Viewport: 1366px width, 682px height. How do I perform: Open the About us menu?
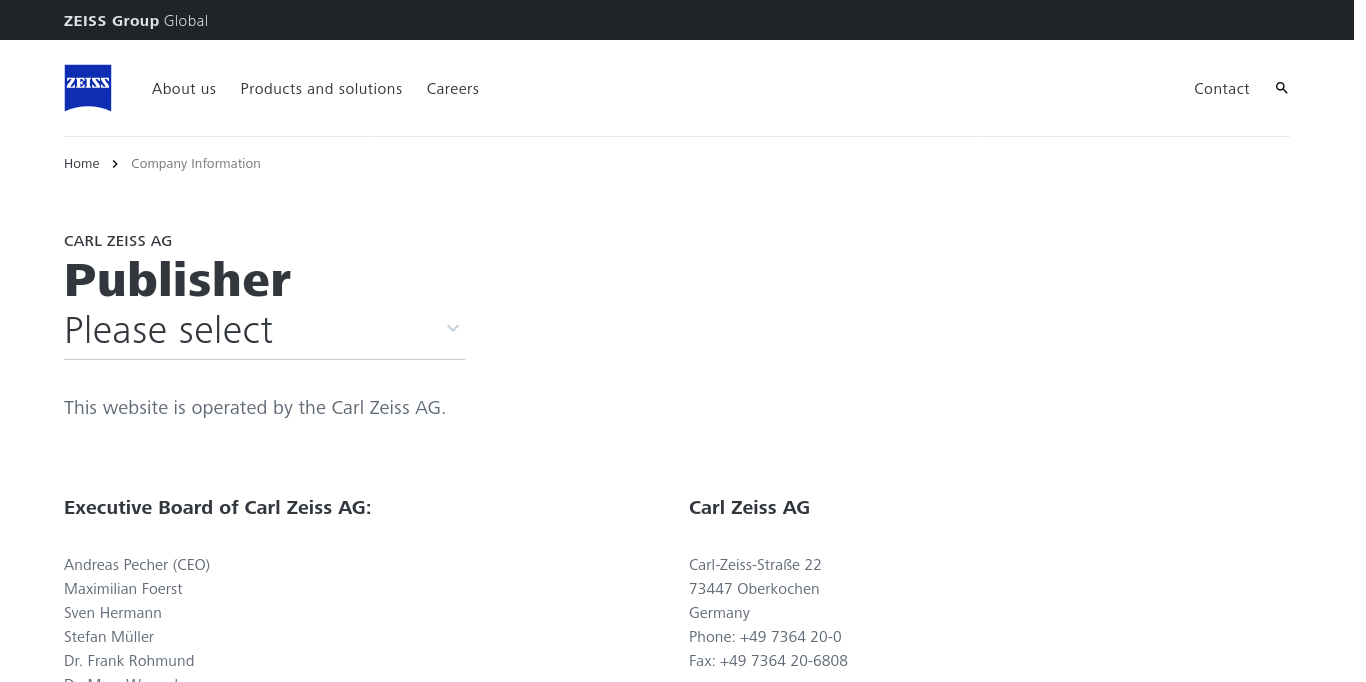pos(184,89)
